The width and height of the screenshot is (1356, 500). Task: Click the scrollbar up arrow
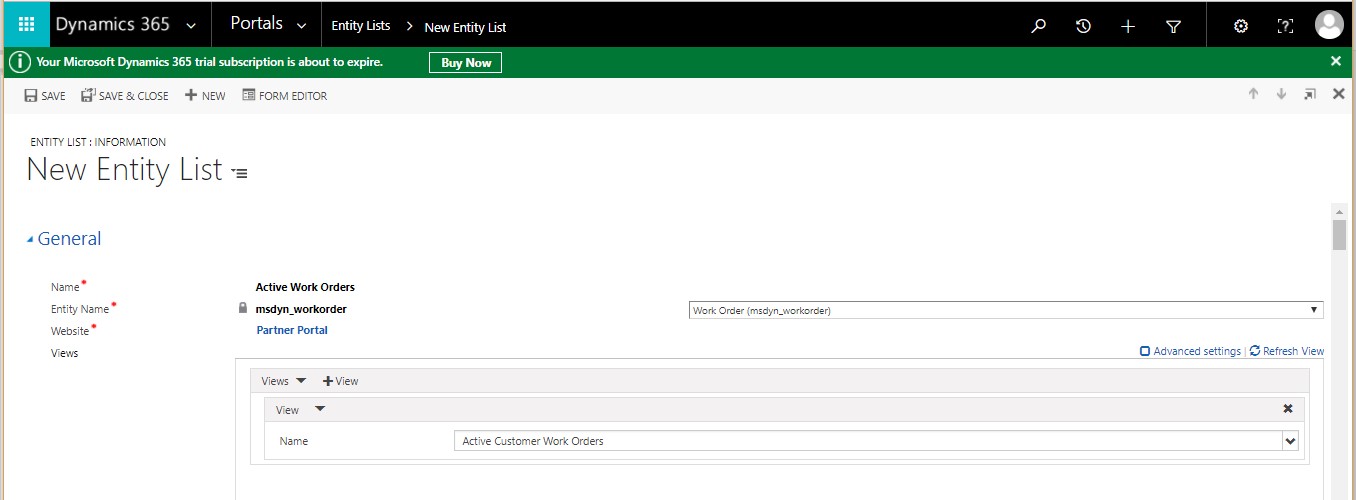[1339, 211]
